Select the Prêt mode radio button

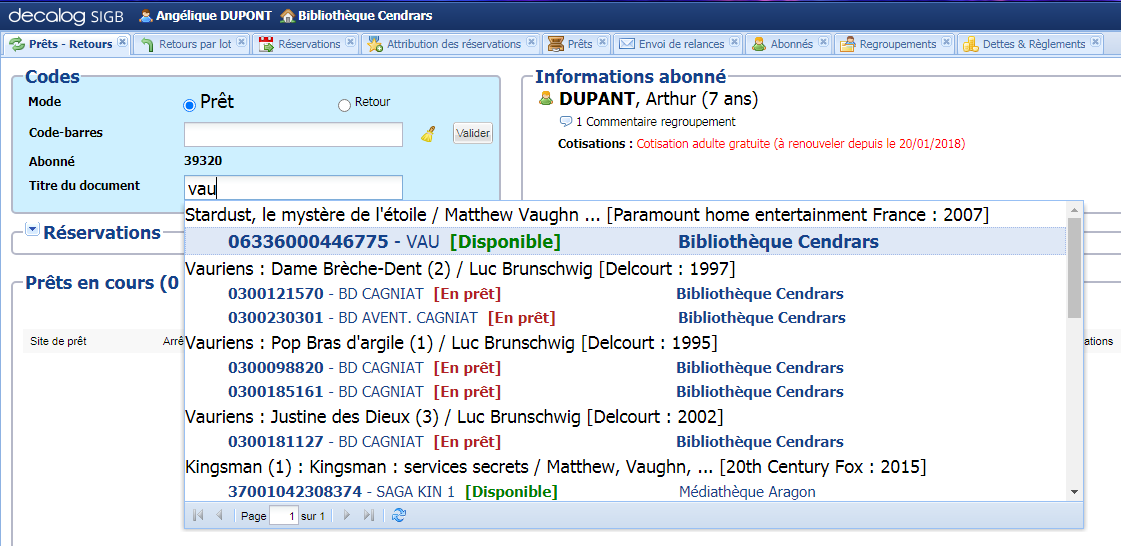point(189,105)
